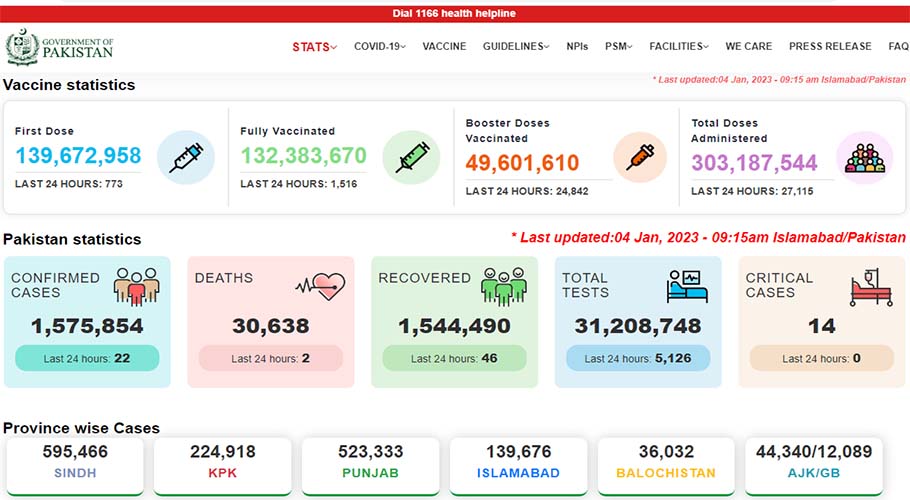Screen dimensions: 910x500
Task: Open the VACCINE menu item
Action: click(444, 46)
